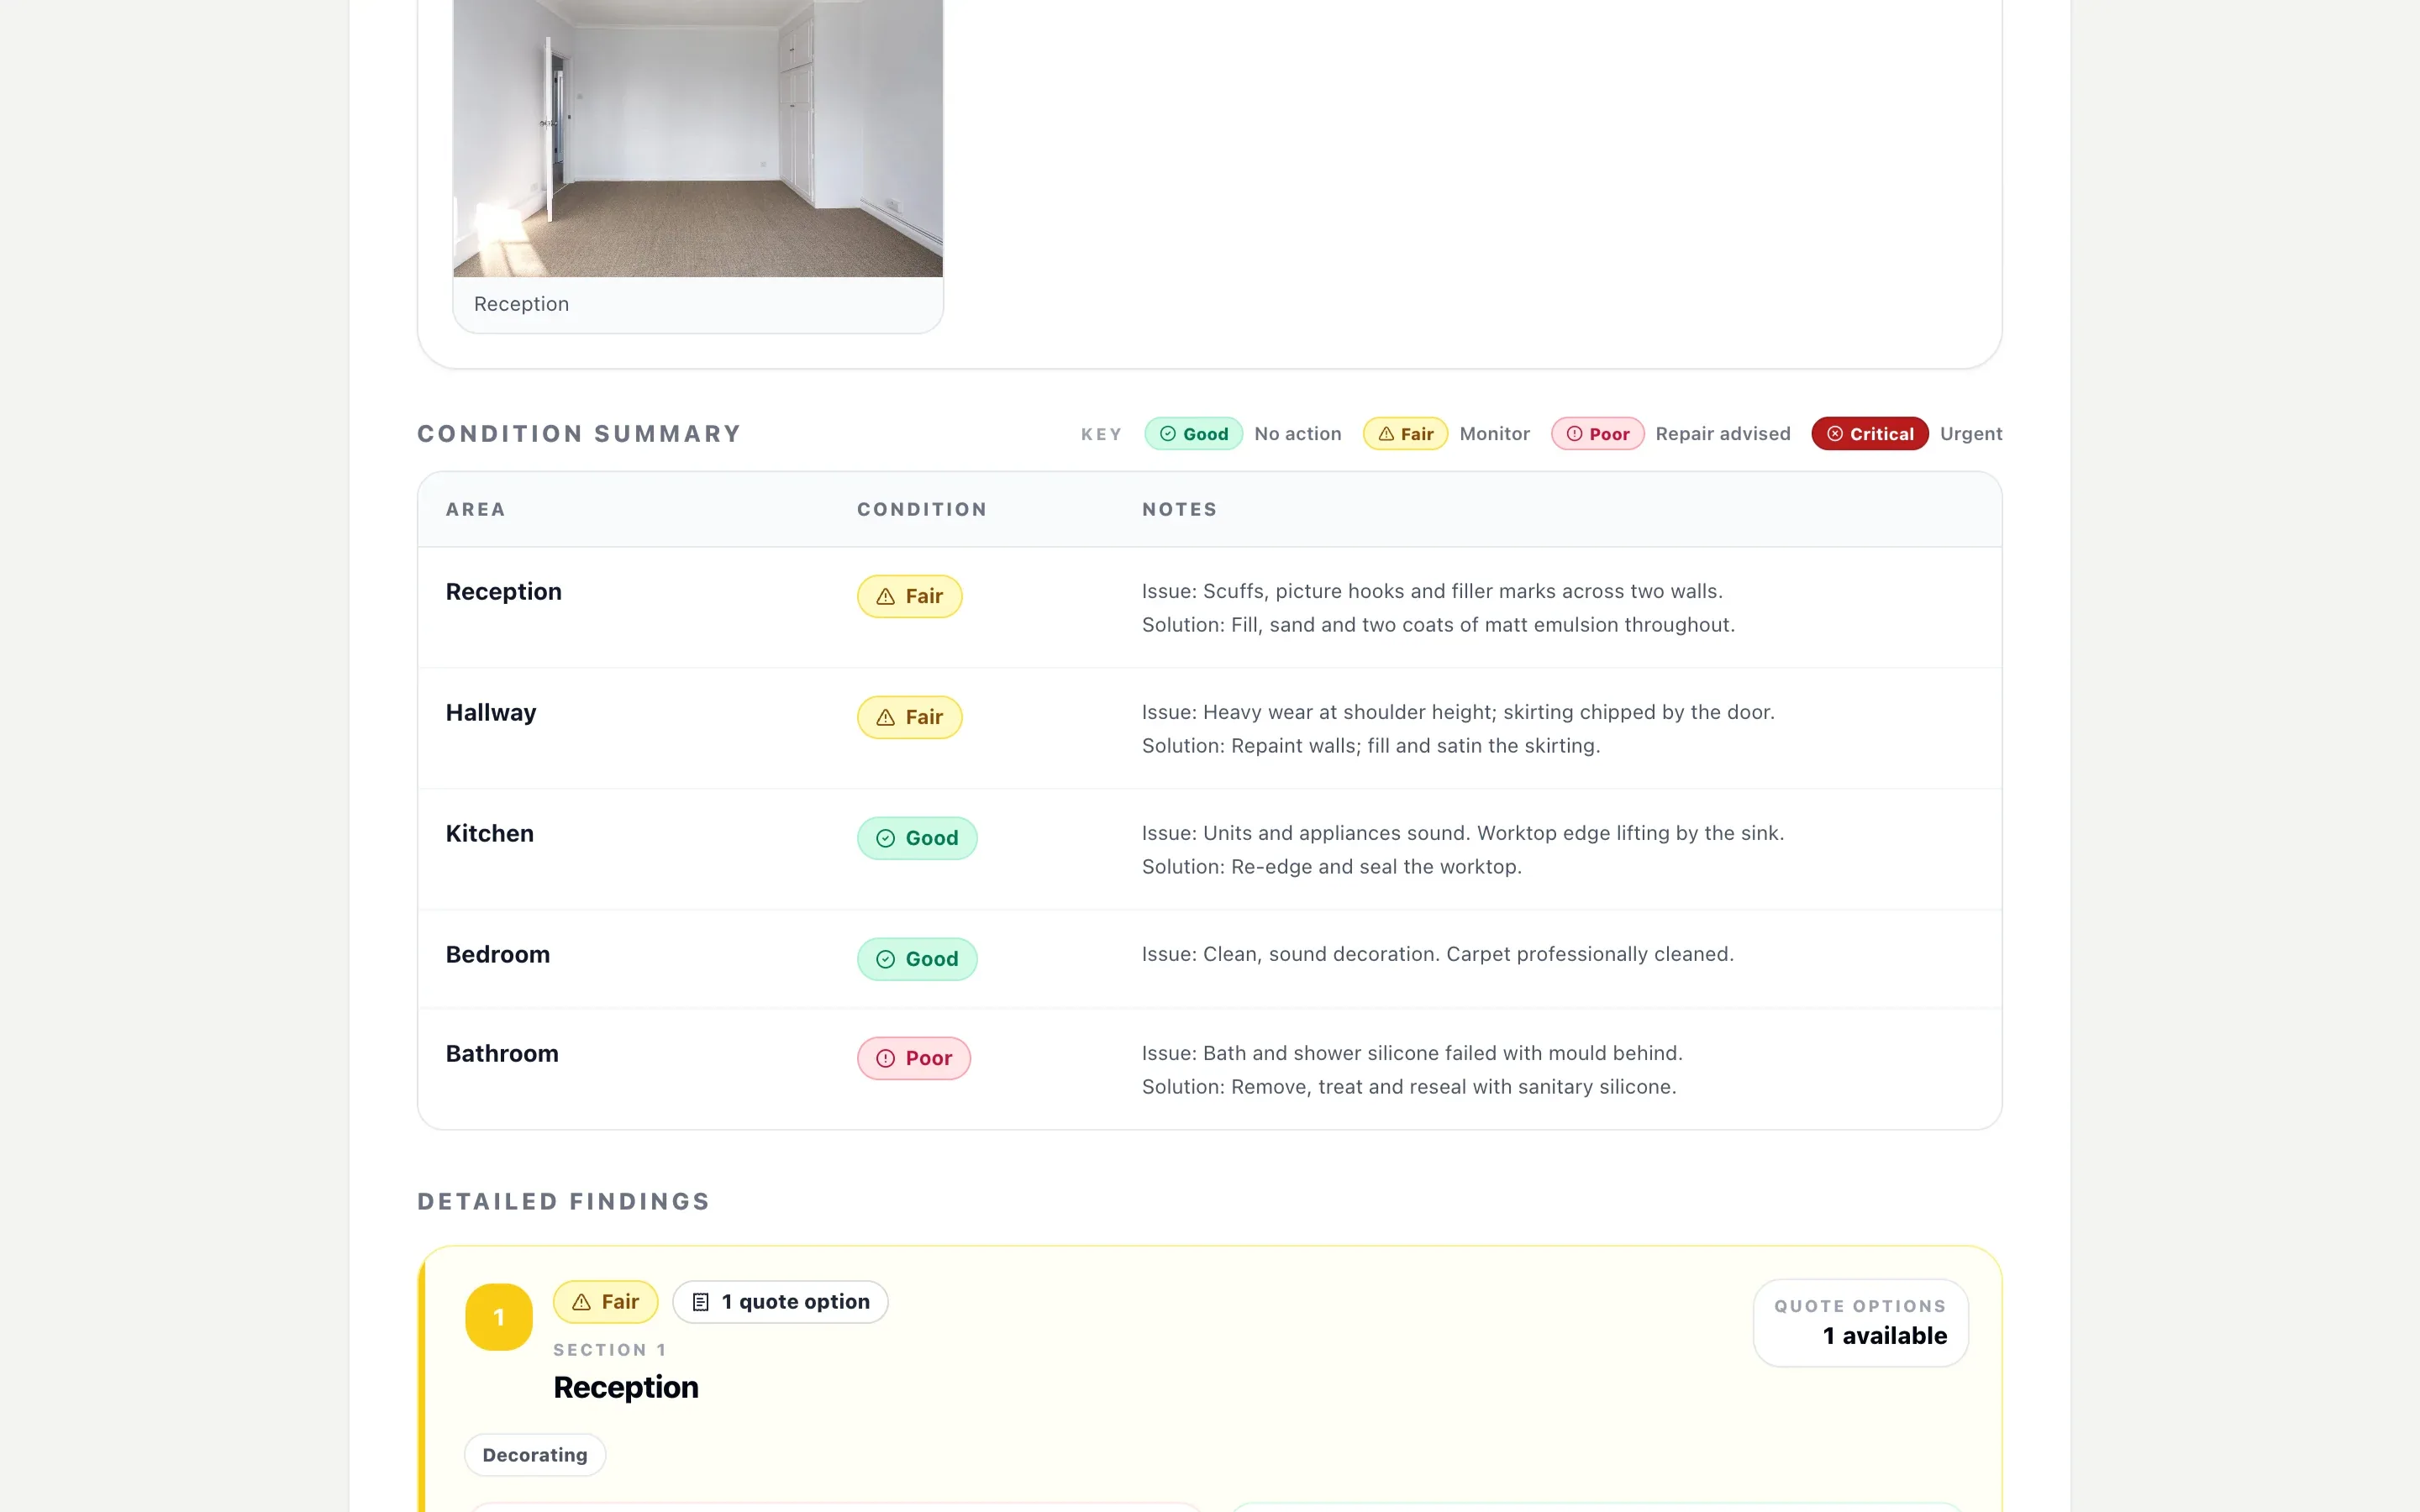
Task: Click the Poor badge in Bathroom row
Action: pos(913,1059)
